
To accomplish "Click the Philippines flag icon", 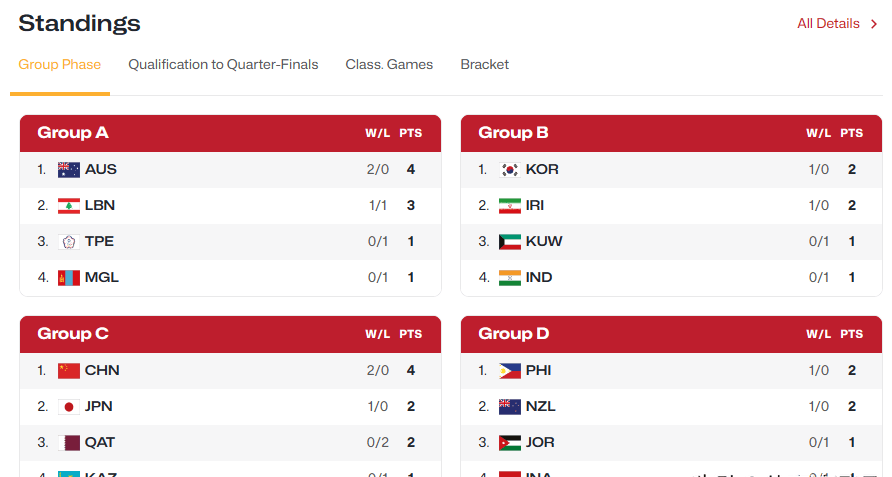I will (510, 371).
